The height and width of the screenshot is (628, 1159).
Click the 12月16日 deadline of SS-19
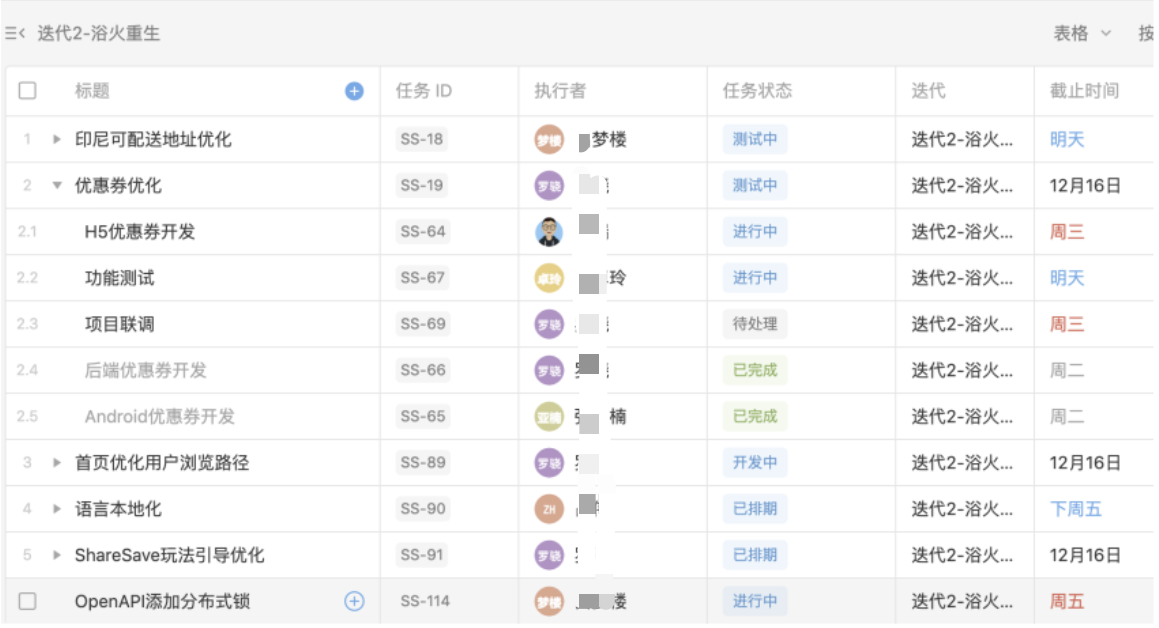(x=1085, y=185)
